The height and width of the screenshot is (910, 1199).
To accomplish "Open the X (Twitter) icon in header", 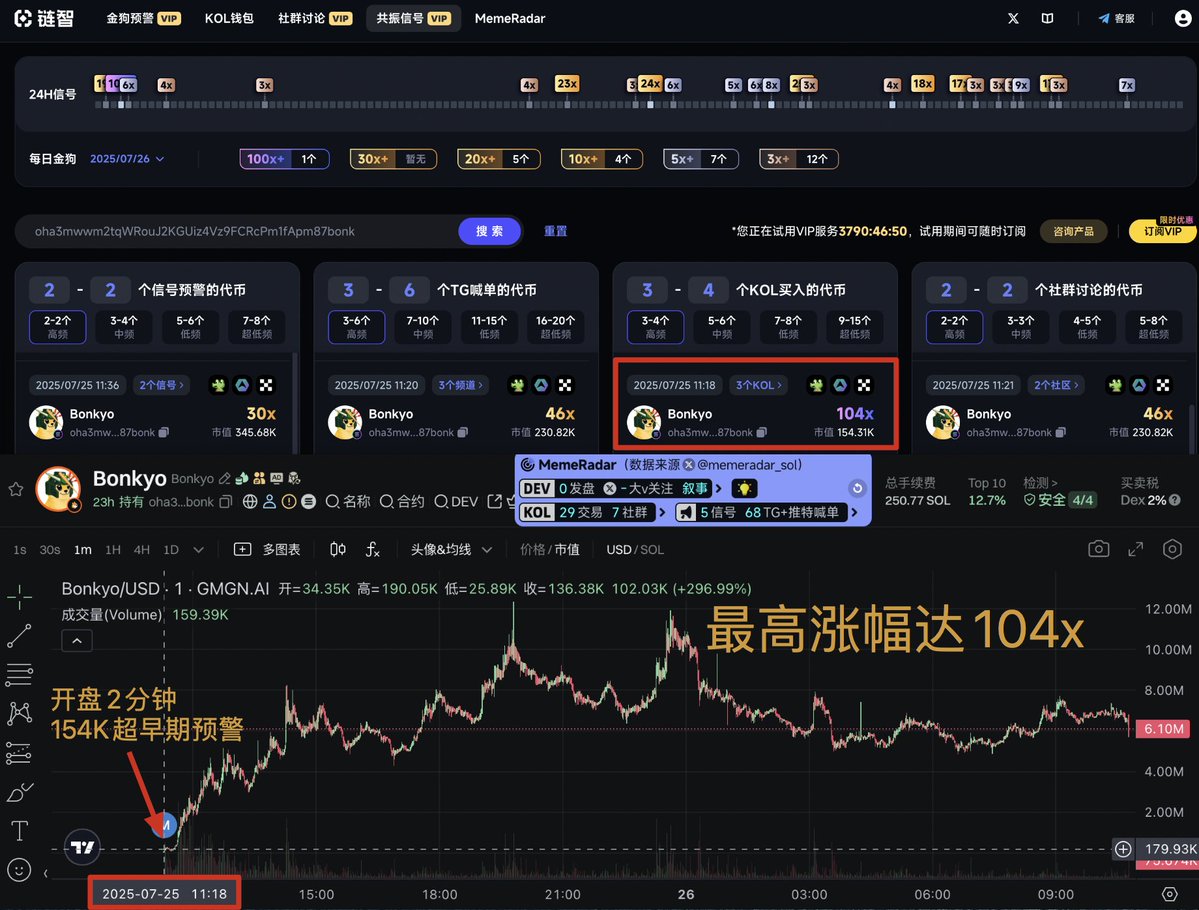I will coord(1013,18).
